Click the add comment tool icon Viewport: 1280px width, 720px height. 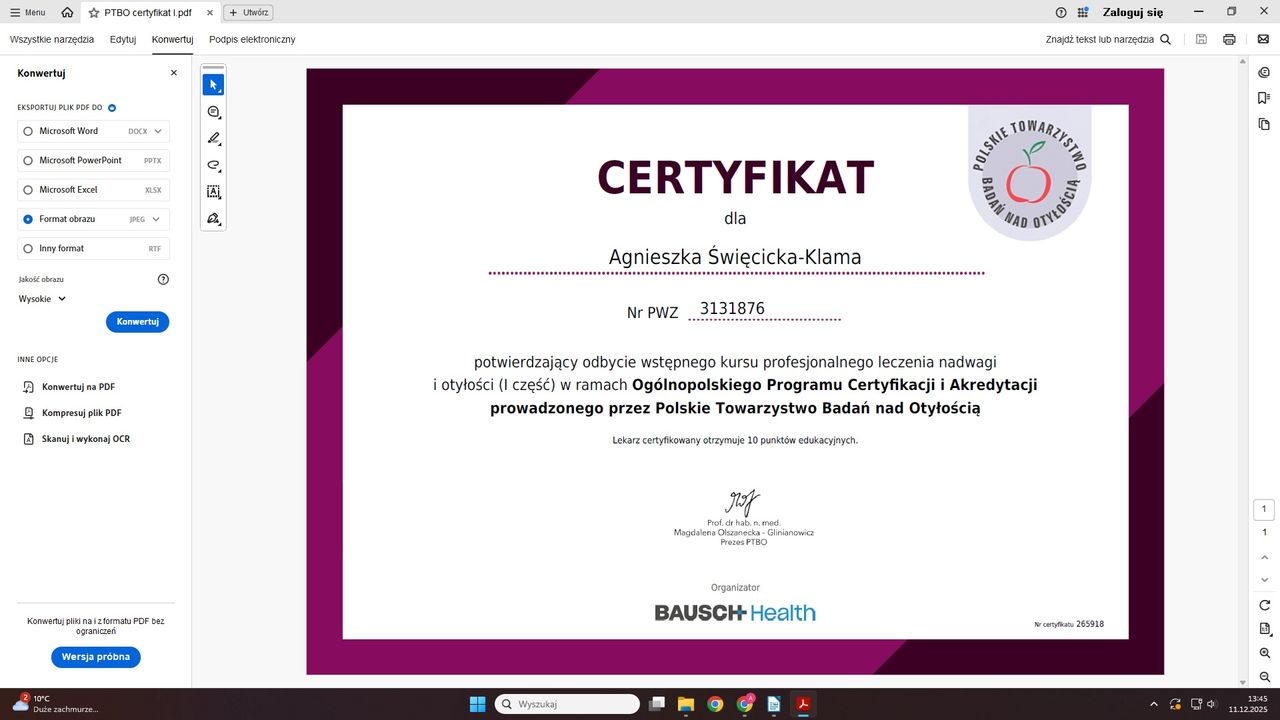[x=213, y=112]
